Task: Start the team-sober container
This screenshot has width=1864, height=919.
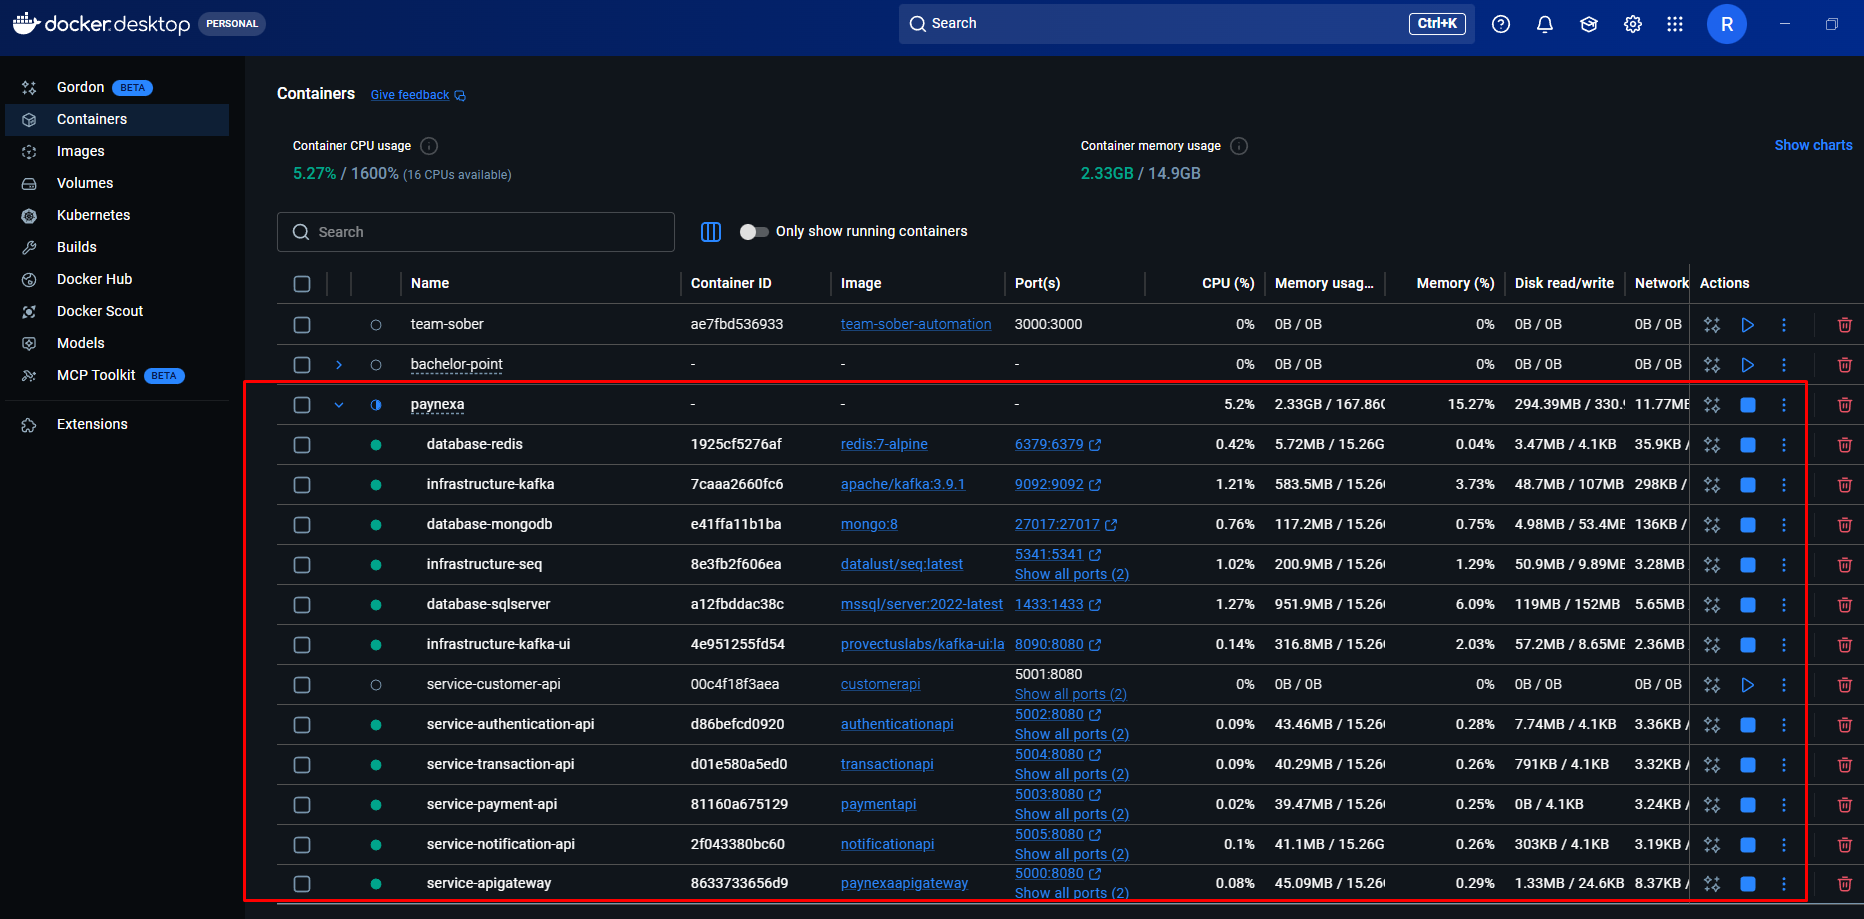Action: click(1747, 325)
